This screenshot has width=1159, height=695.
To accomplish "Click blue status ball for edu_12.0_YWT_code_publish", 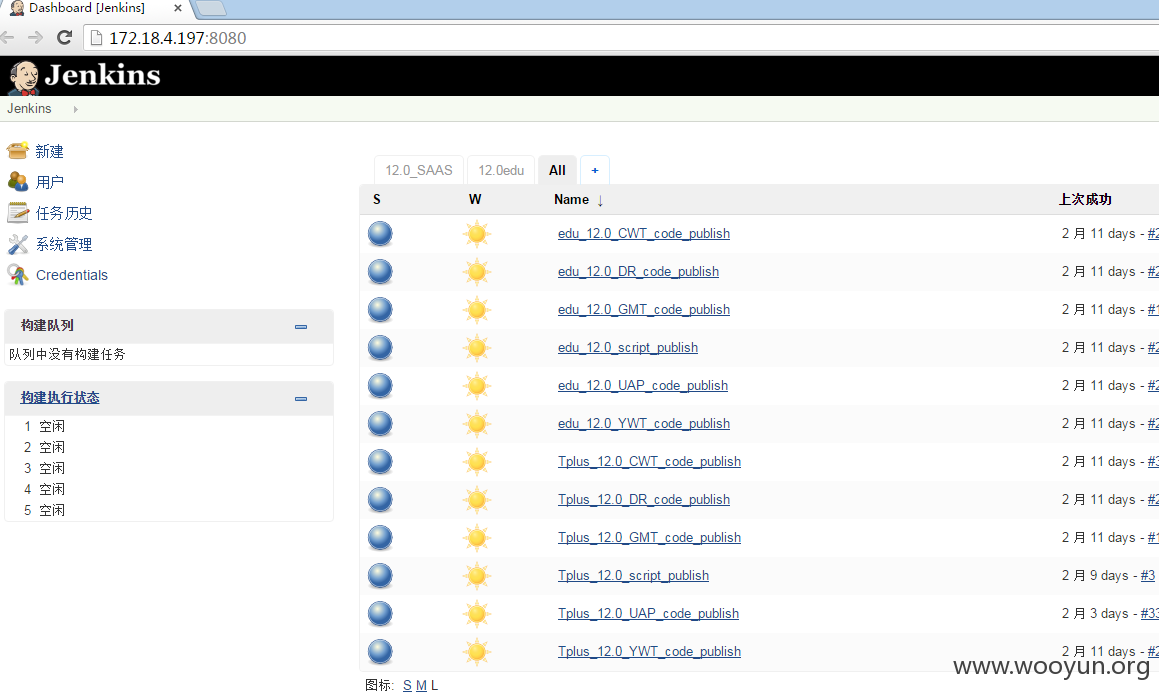I will (380, 424).
